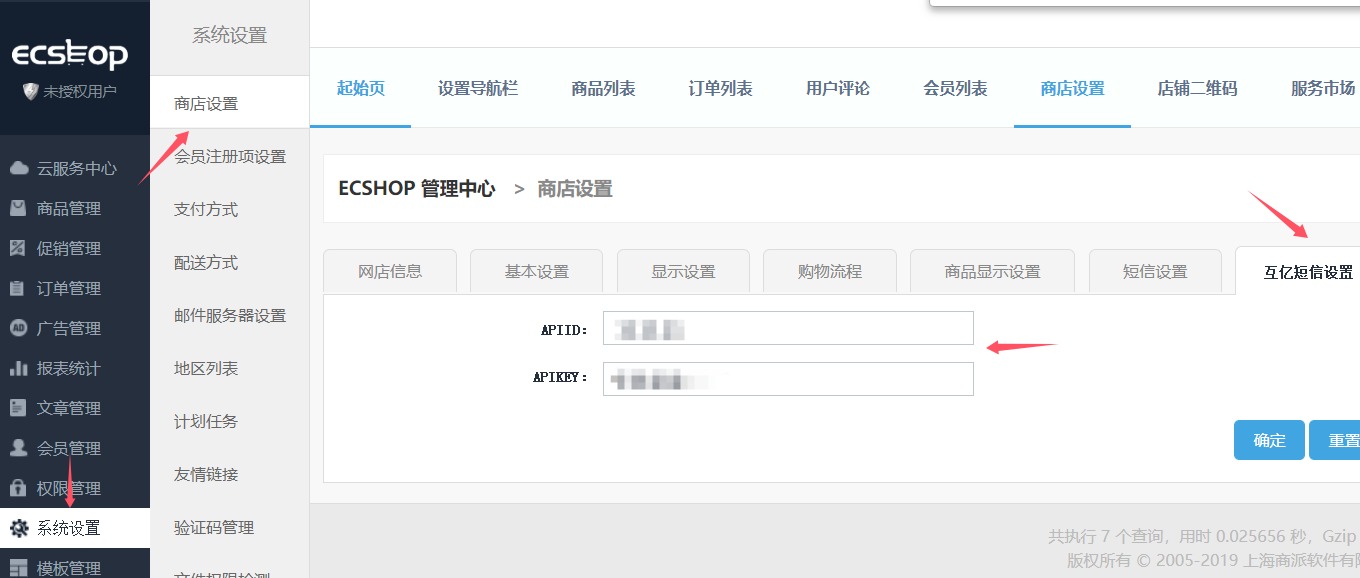
Task: Click the 广告管理 AD icon
Action: coord(18,328)
